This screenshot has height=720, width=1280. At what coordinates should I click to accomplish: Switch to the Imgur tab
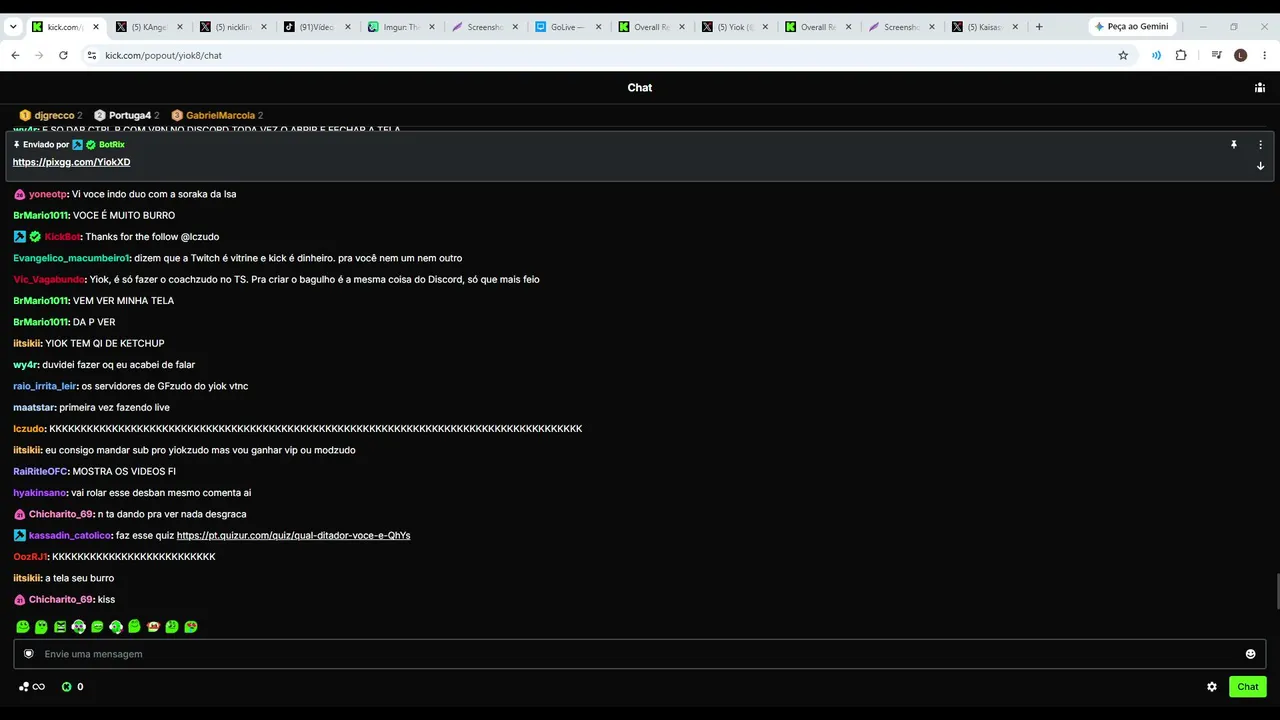click(401, 27)
